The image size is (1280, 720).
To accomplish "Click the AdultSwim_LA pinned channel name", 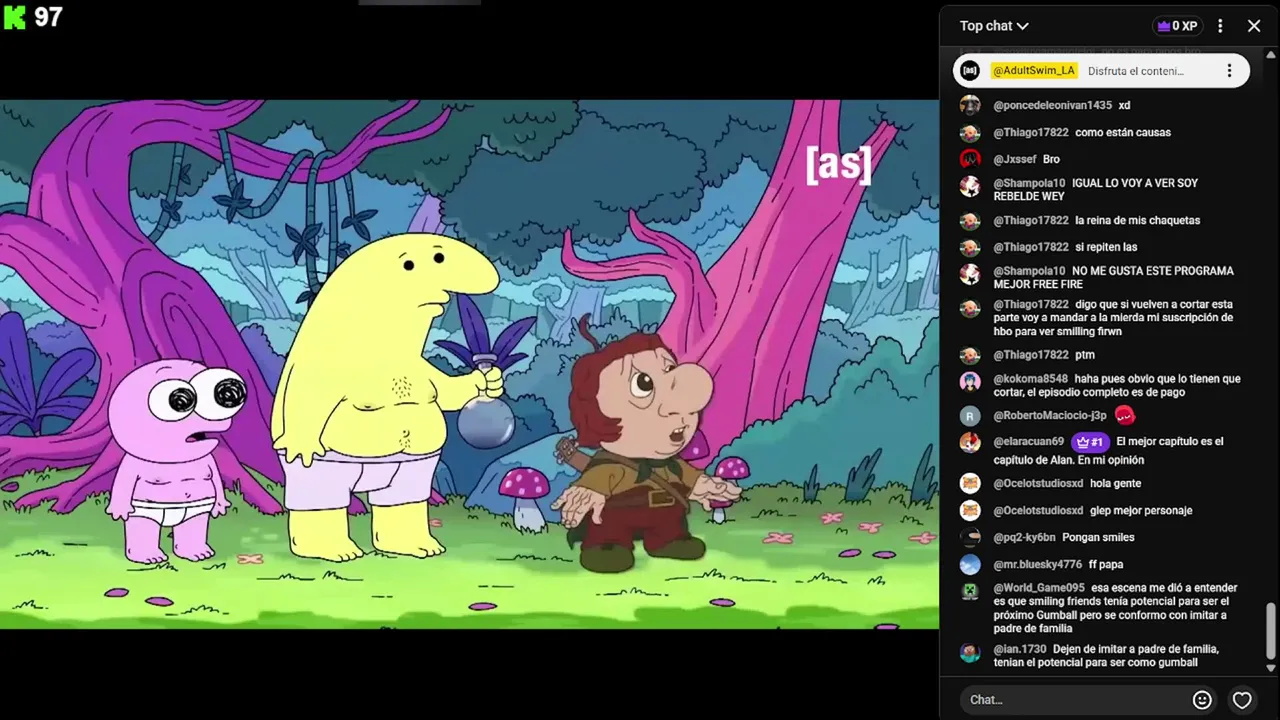I will 1034,71.
